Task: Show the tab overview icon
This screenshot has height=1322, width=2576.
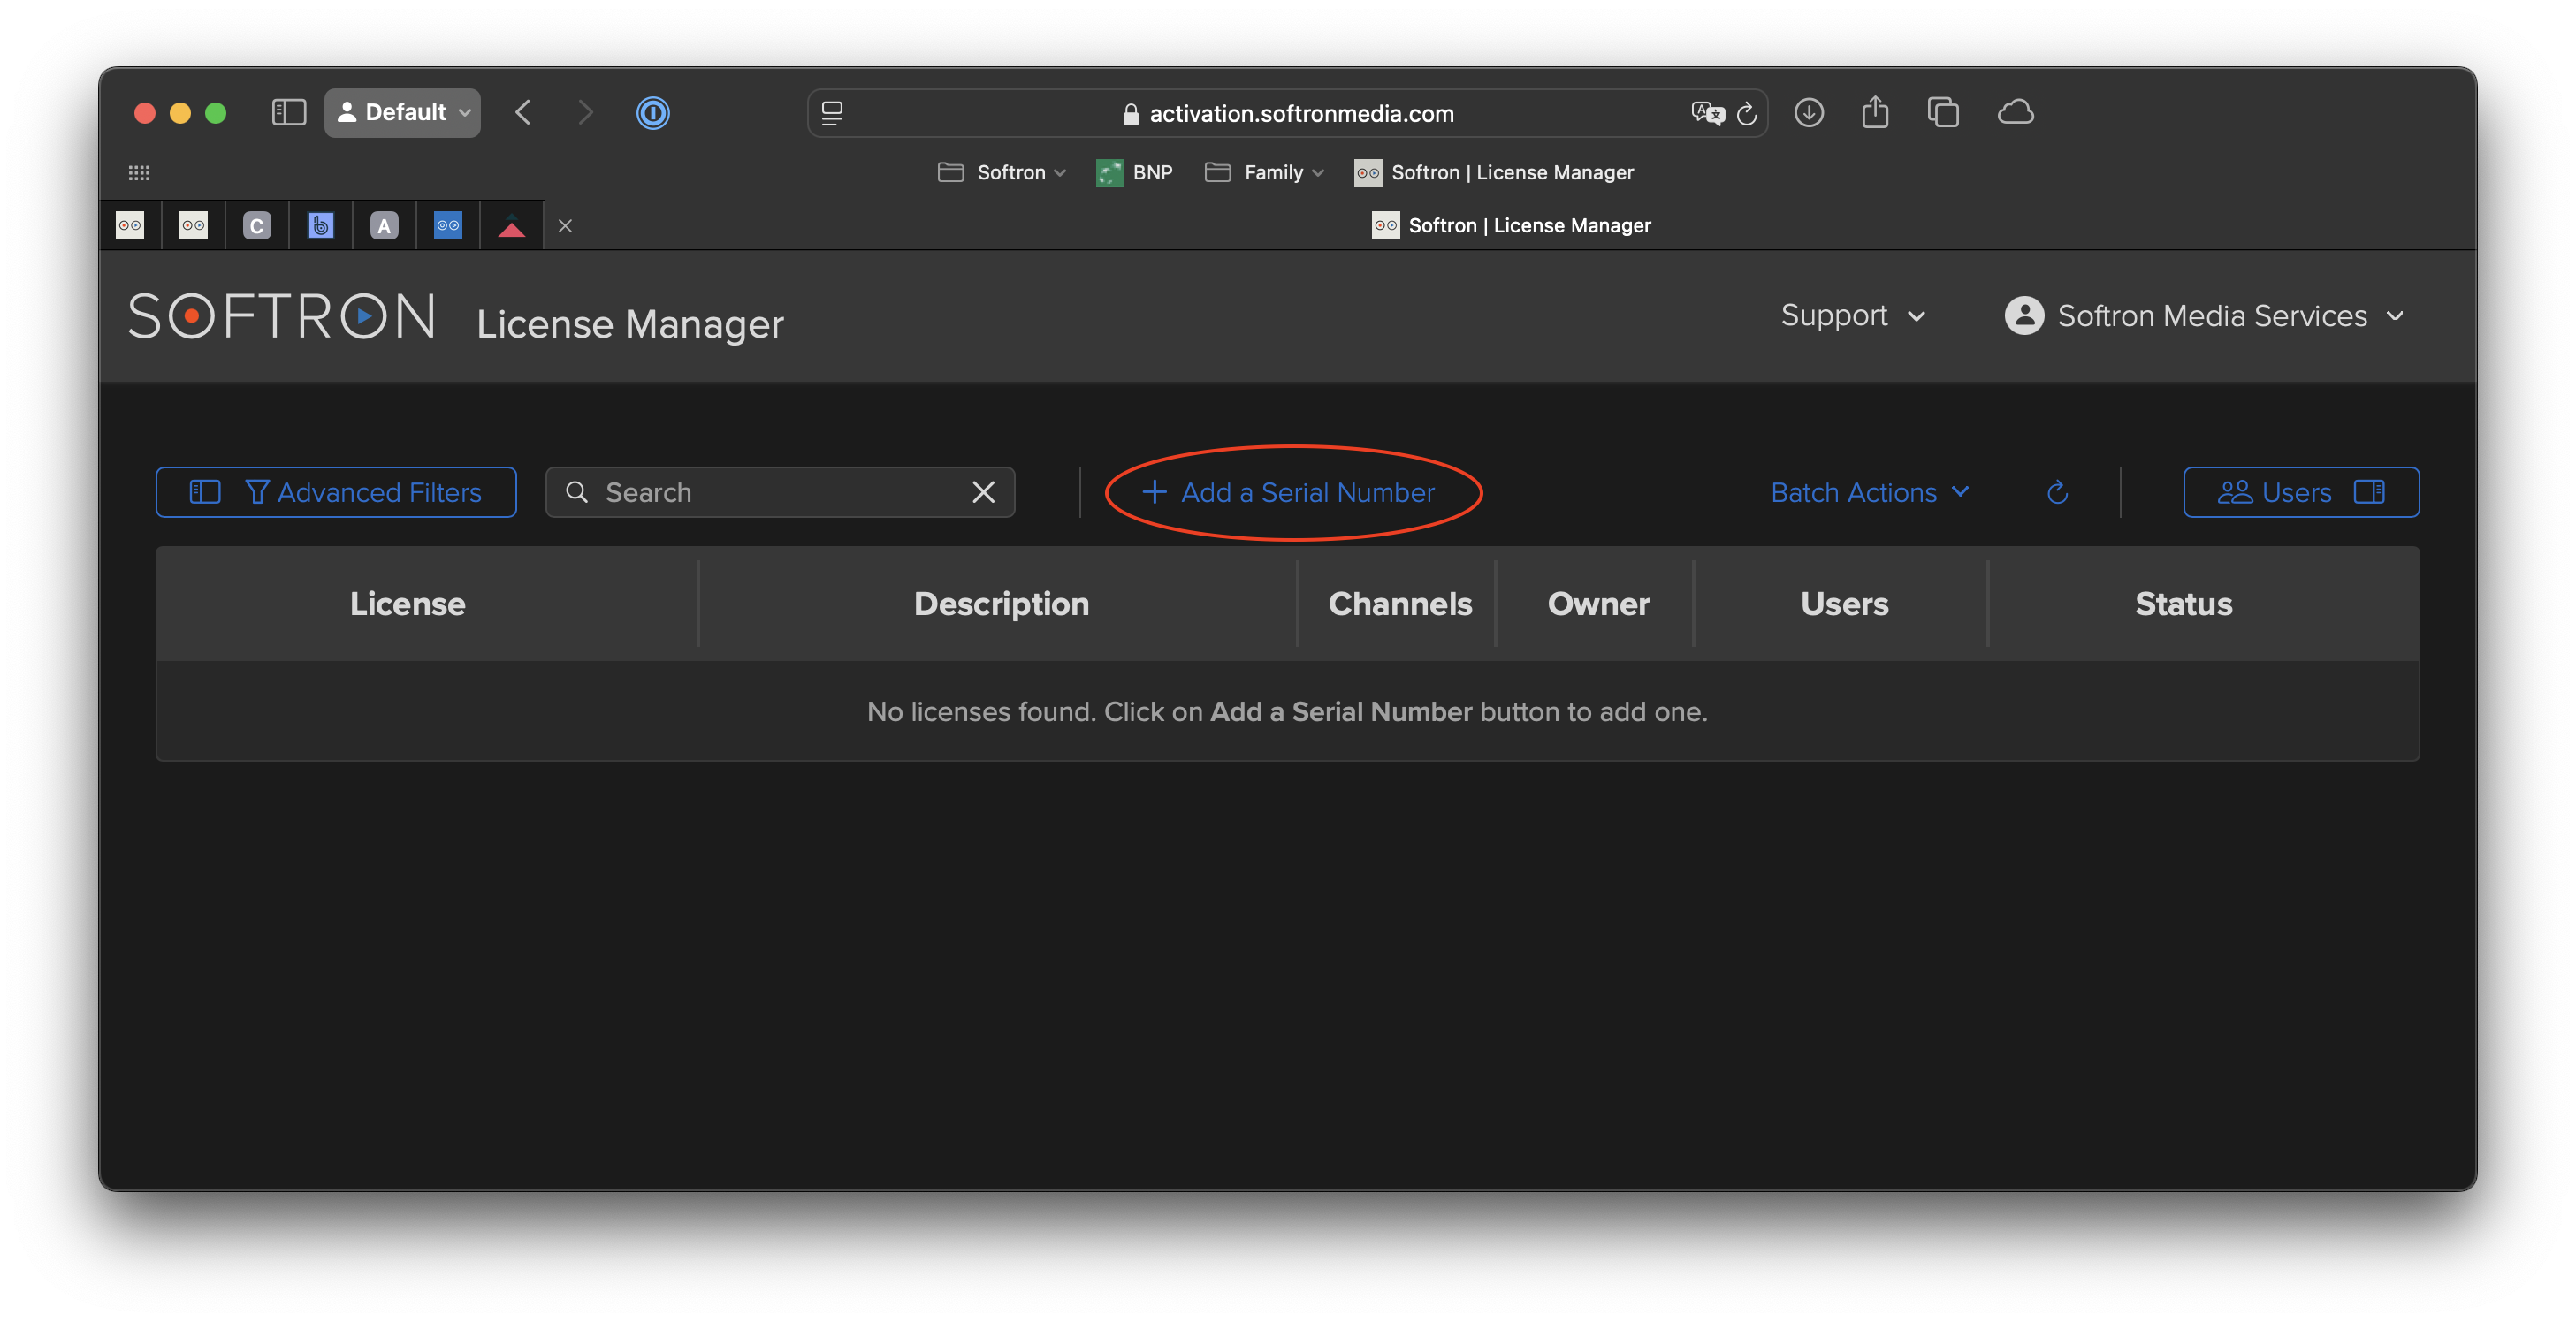Action: pyautogui.click(x=1943, y=112)
